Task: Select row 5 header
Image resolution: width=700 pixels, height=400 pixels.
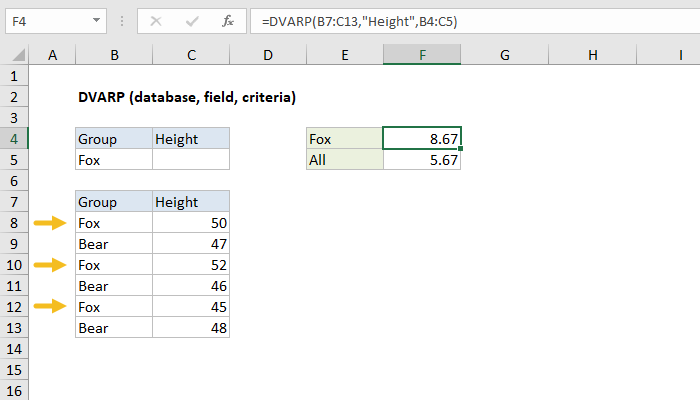Action: tap(14, 160)
